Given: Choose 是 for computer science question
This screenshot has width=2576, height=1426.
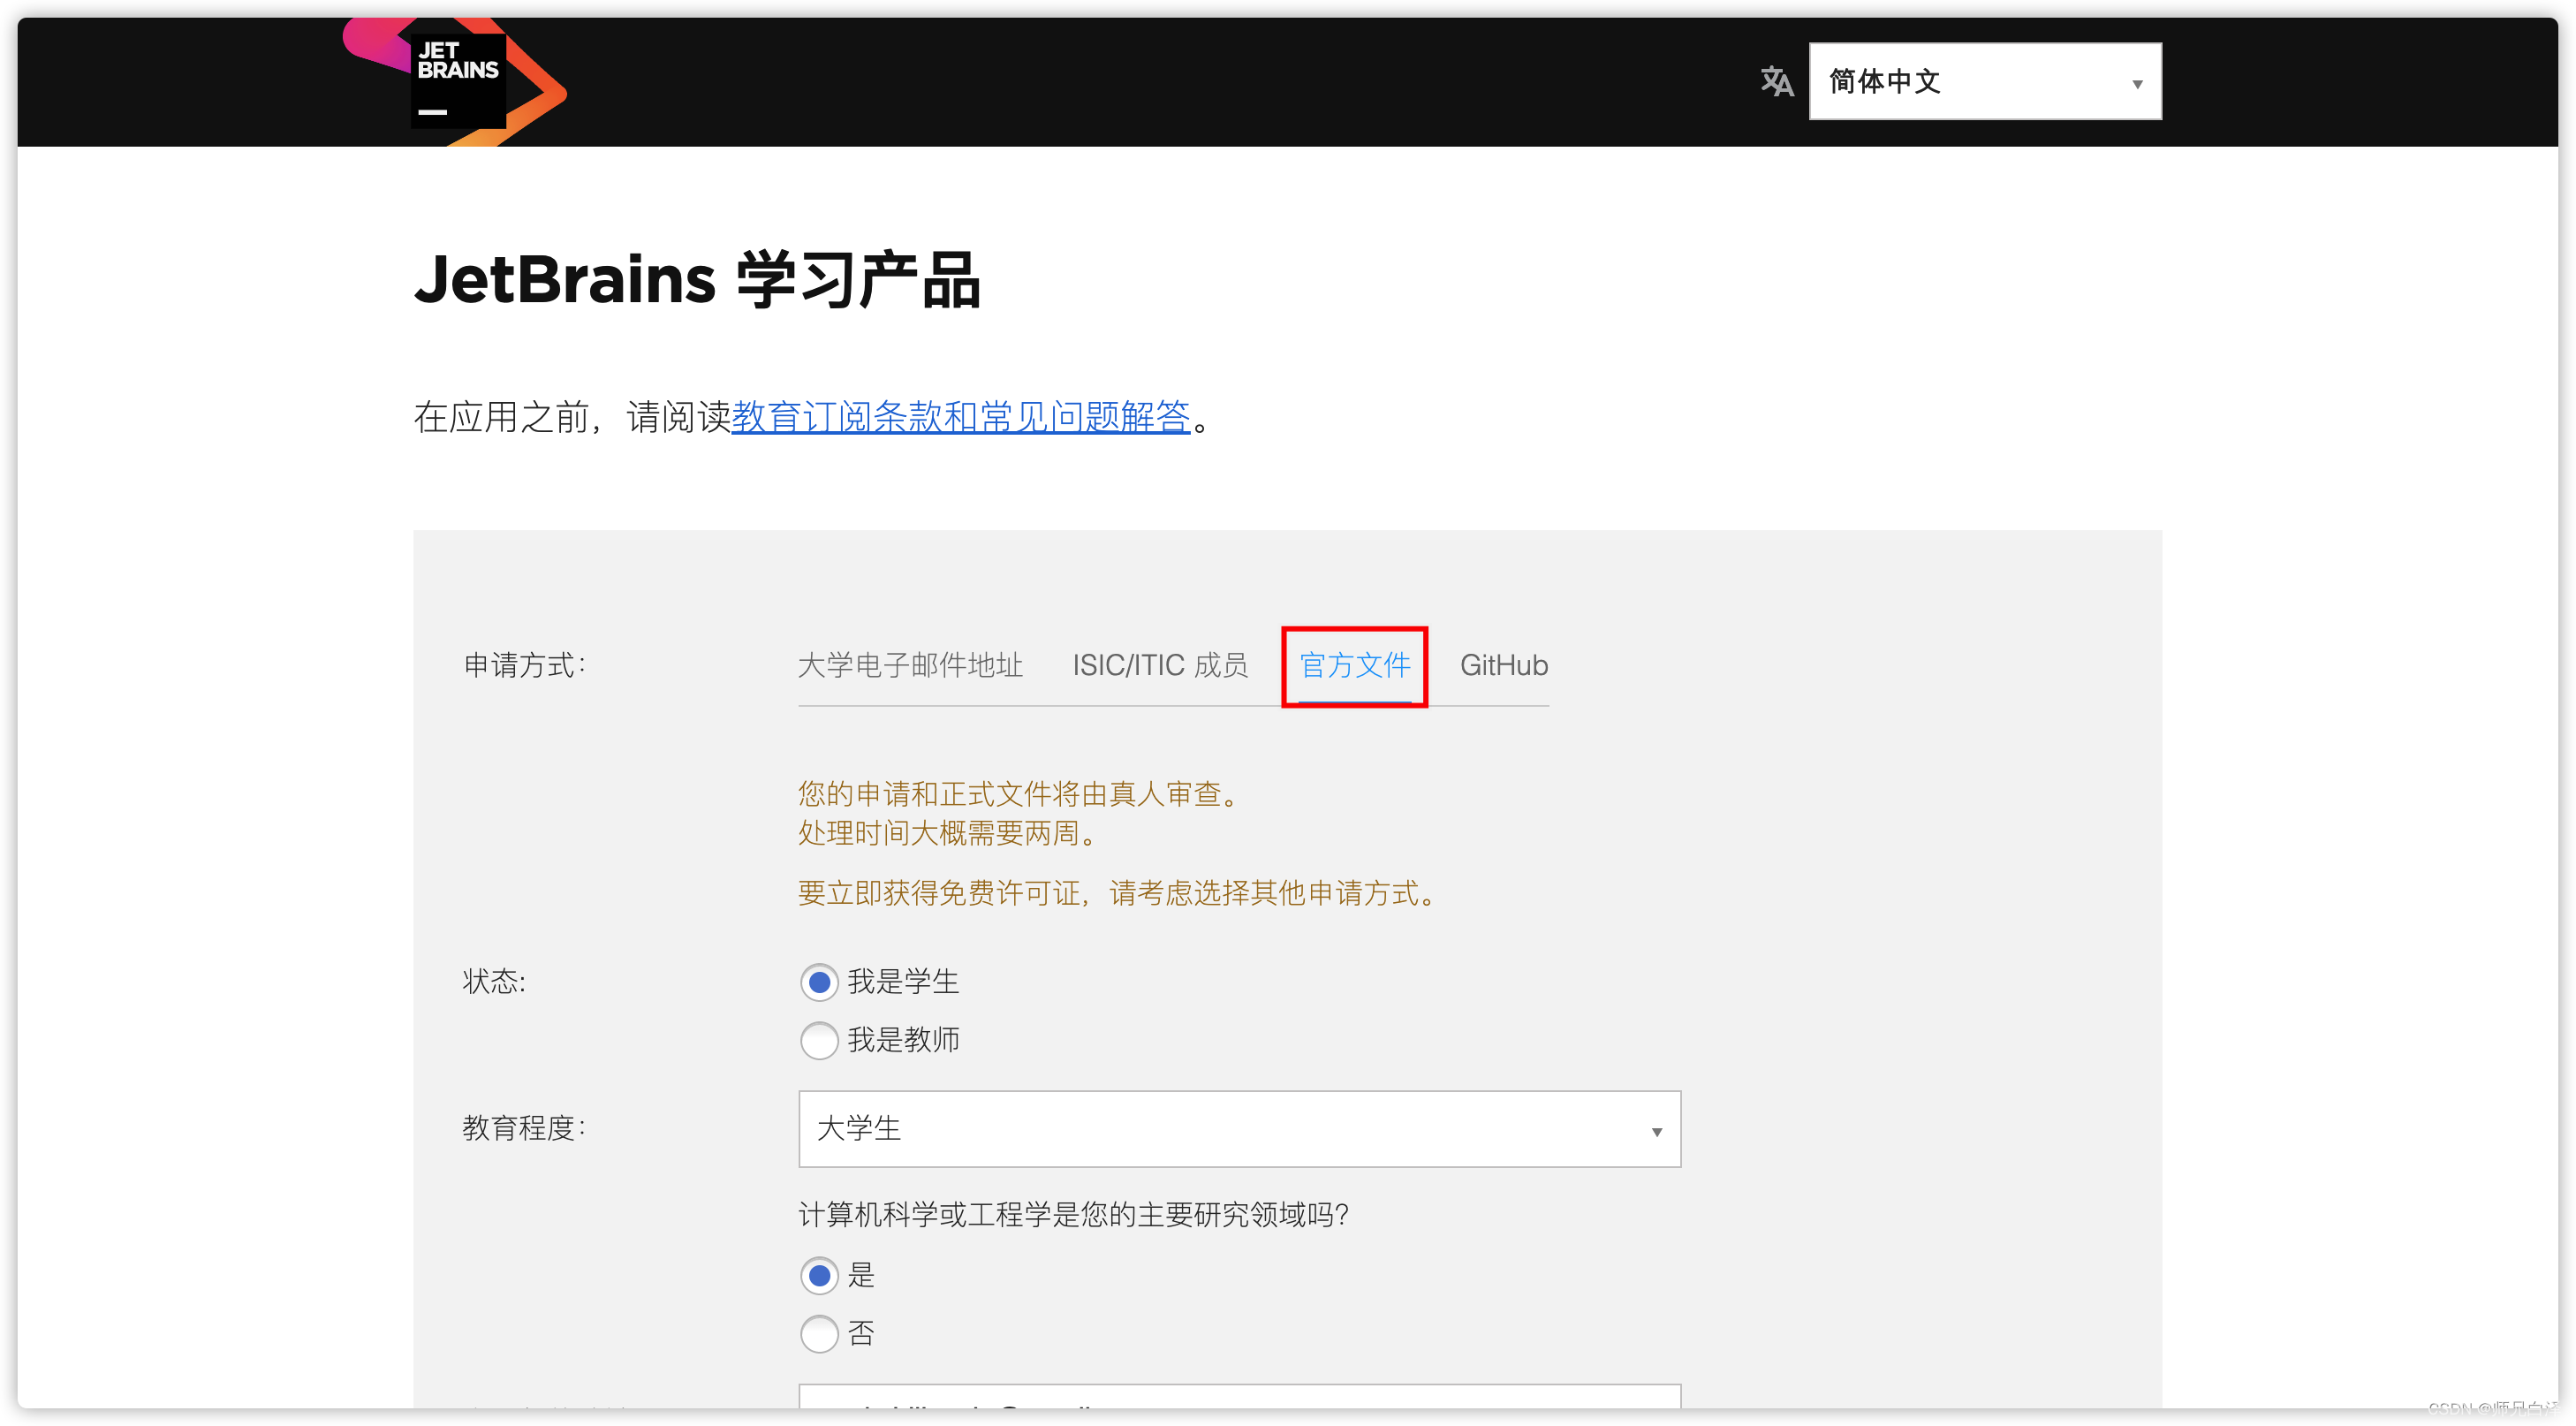Looking at the screenshot, I should (x=819, y=1275).
